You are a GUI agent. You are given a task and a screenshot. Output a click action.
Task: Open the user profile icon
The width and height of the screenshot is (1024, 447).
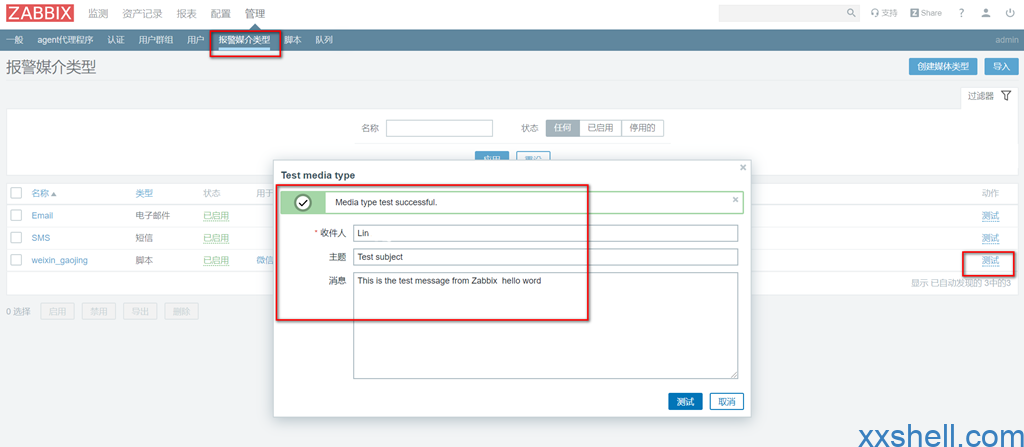coord(986,13)
